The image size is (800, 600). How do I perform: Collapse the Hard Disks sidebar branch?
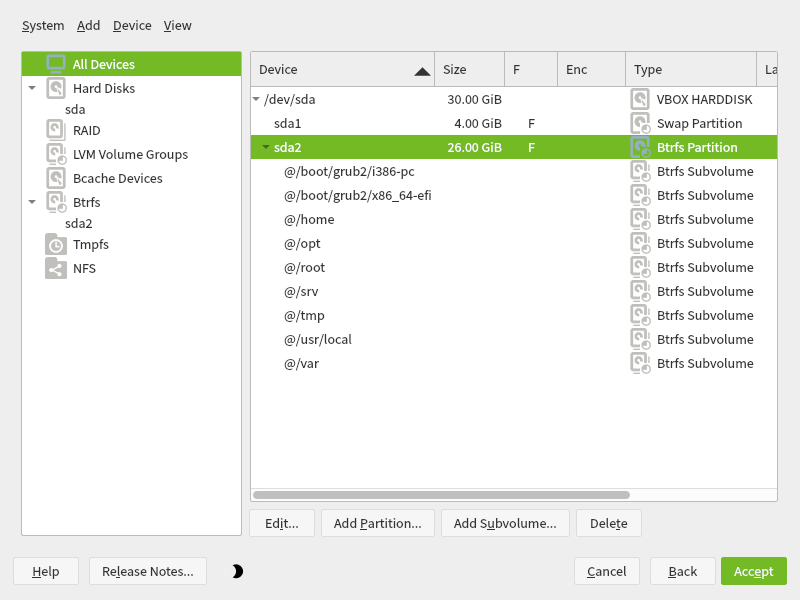tap(32, 88)
